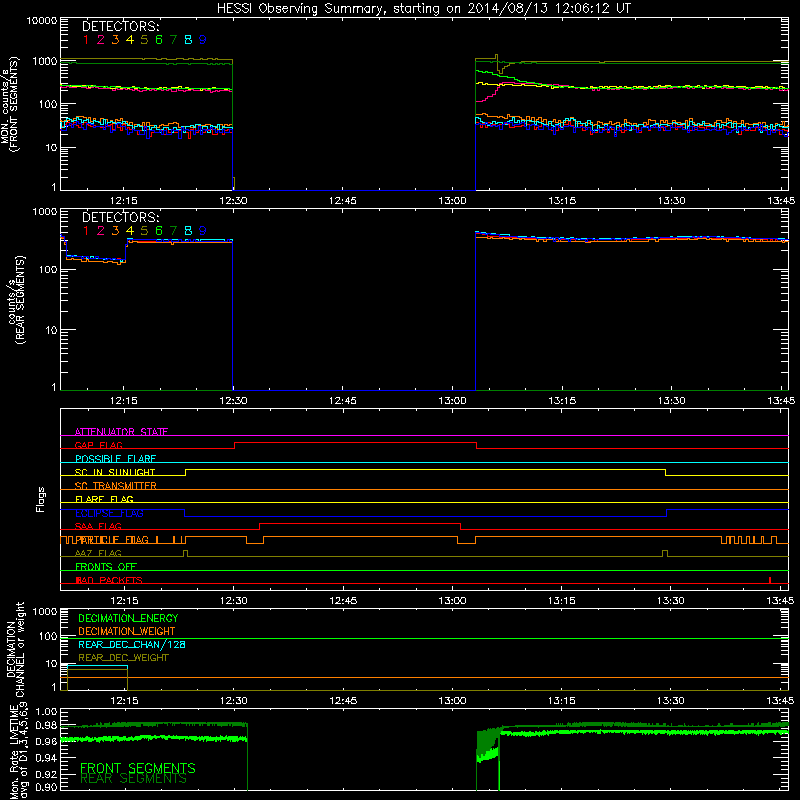Click green detector number 6 in front segments legend

pos(159,40)
